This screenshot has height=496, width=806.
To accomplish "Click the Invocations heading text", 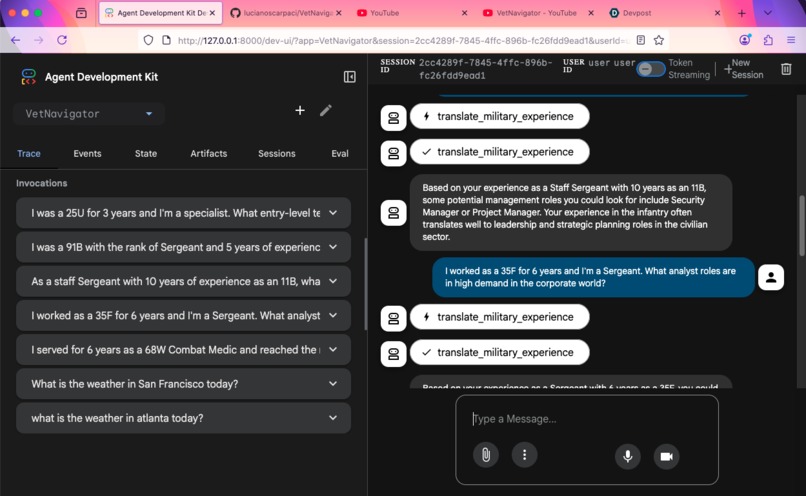I will 42,183.
